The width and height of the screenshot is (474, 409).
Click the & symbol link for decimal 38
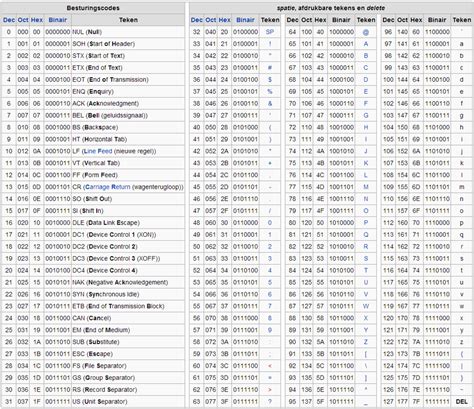click(x=270, y=104)
